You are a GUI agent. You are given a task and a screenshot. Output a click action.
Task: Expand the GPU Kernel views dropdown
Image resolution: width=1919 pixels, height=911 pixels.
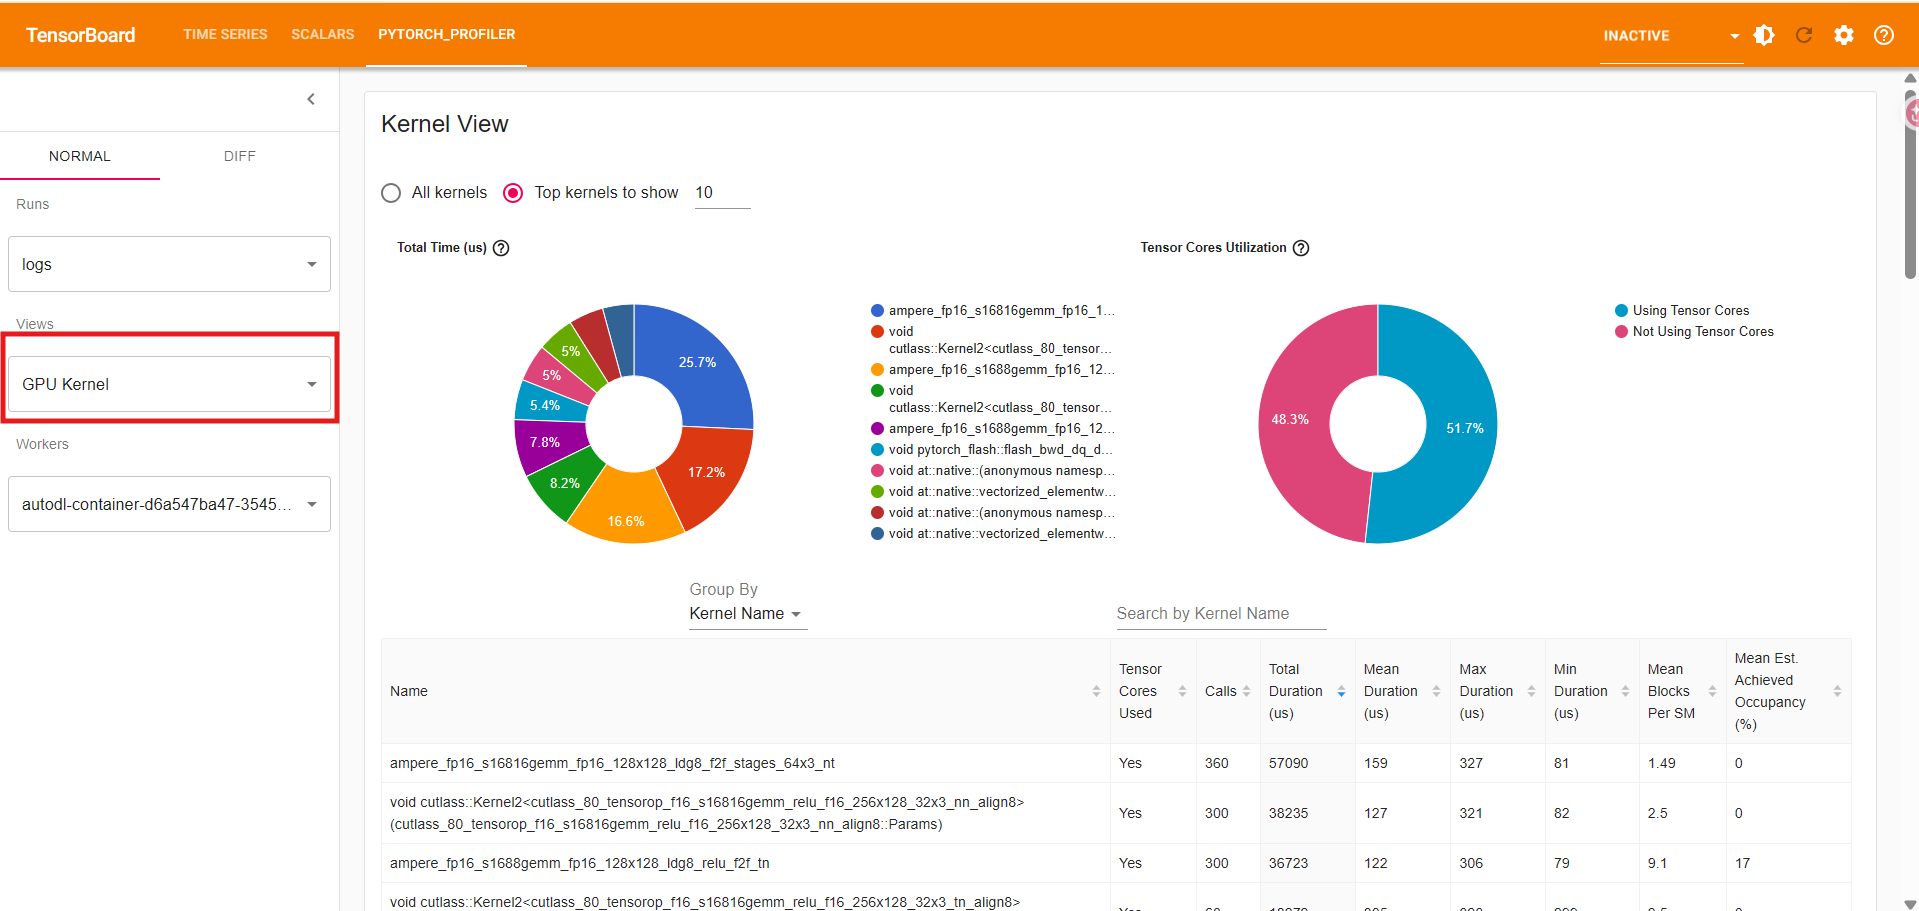point(169,384)
